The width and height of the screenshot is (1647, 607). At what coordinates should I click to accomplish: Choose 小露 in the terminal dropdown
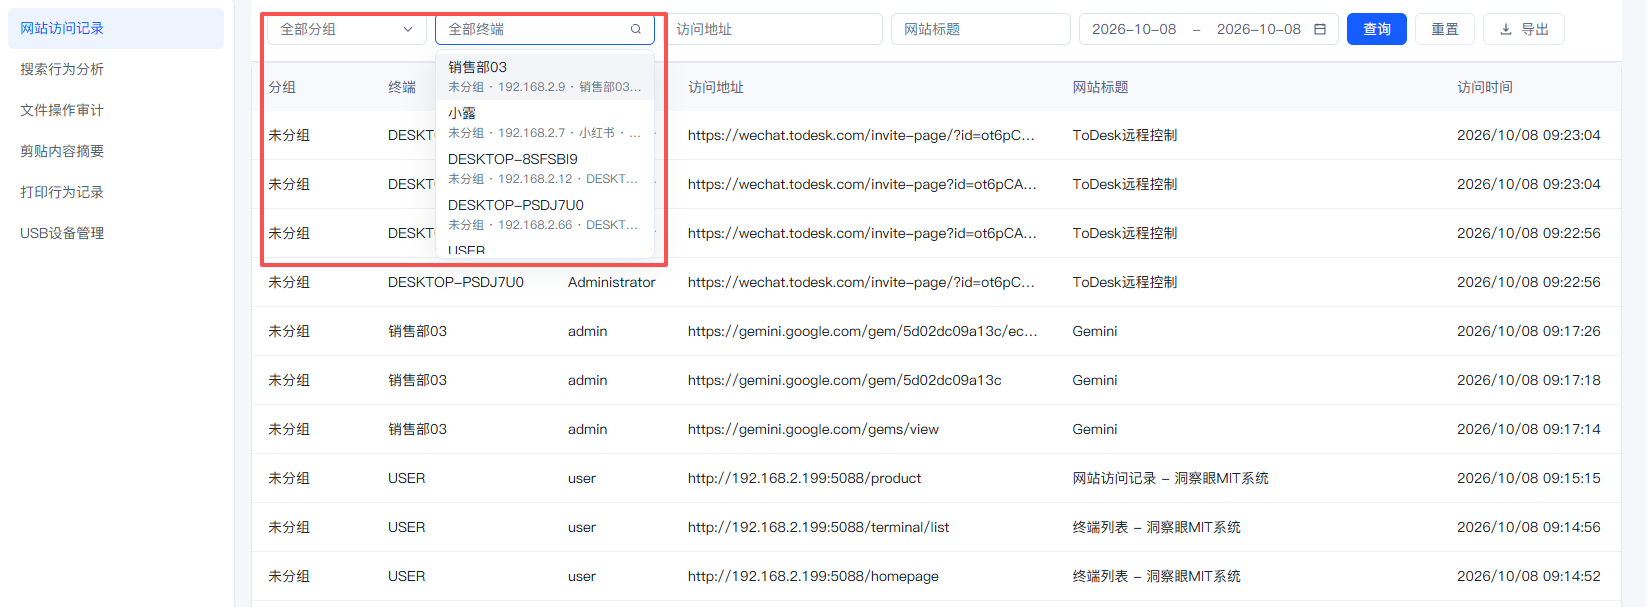click(x=545, y=122)
